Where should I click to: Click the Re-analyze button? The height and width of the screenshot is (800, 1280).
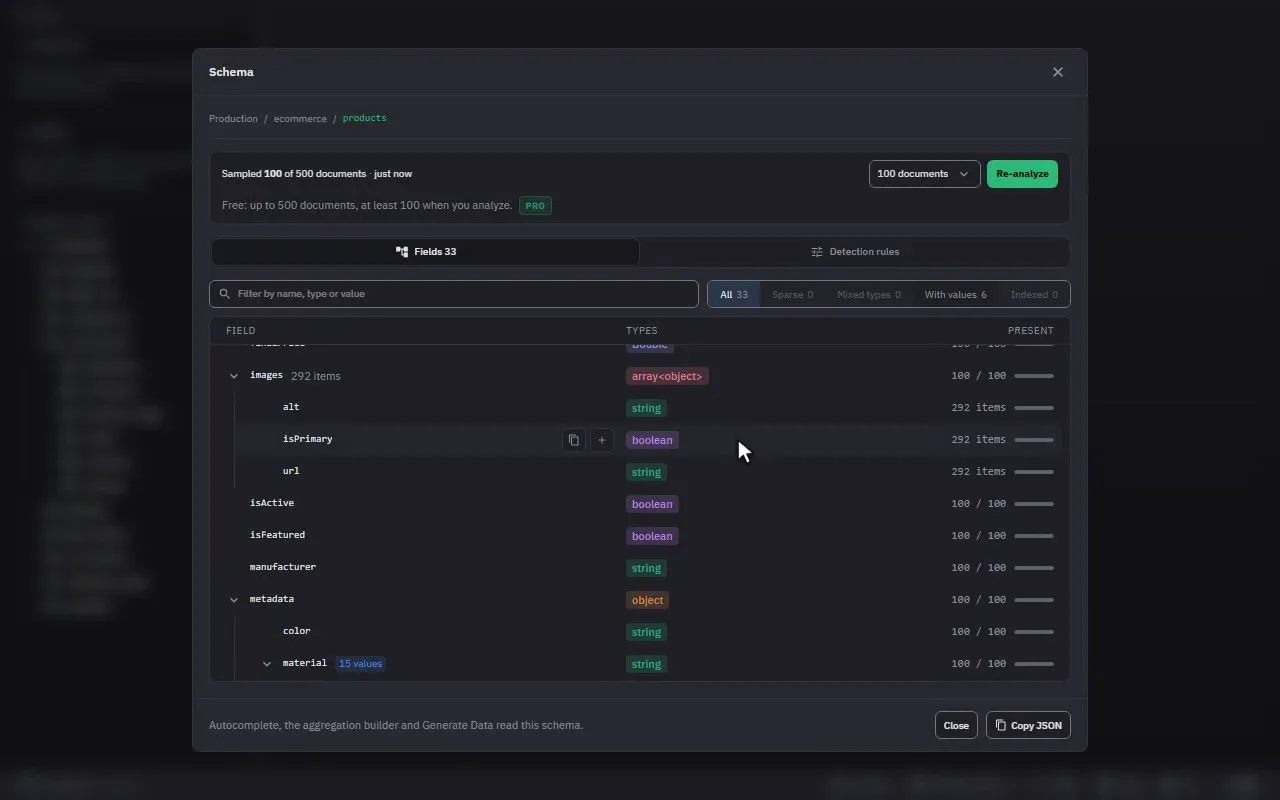coord(1022,174)
